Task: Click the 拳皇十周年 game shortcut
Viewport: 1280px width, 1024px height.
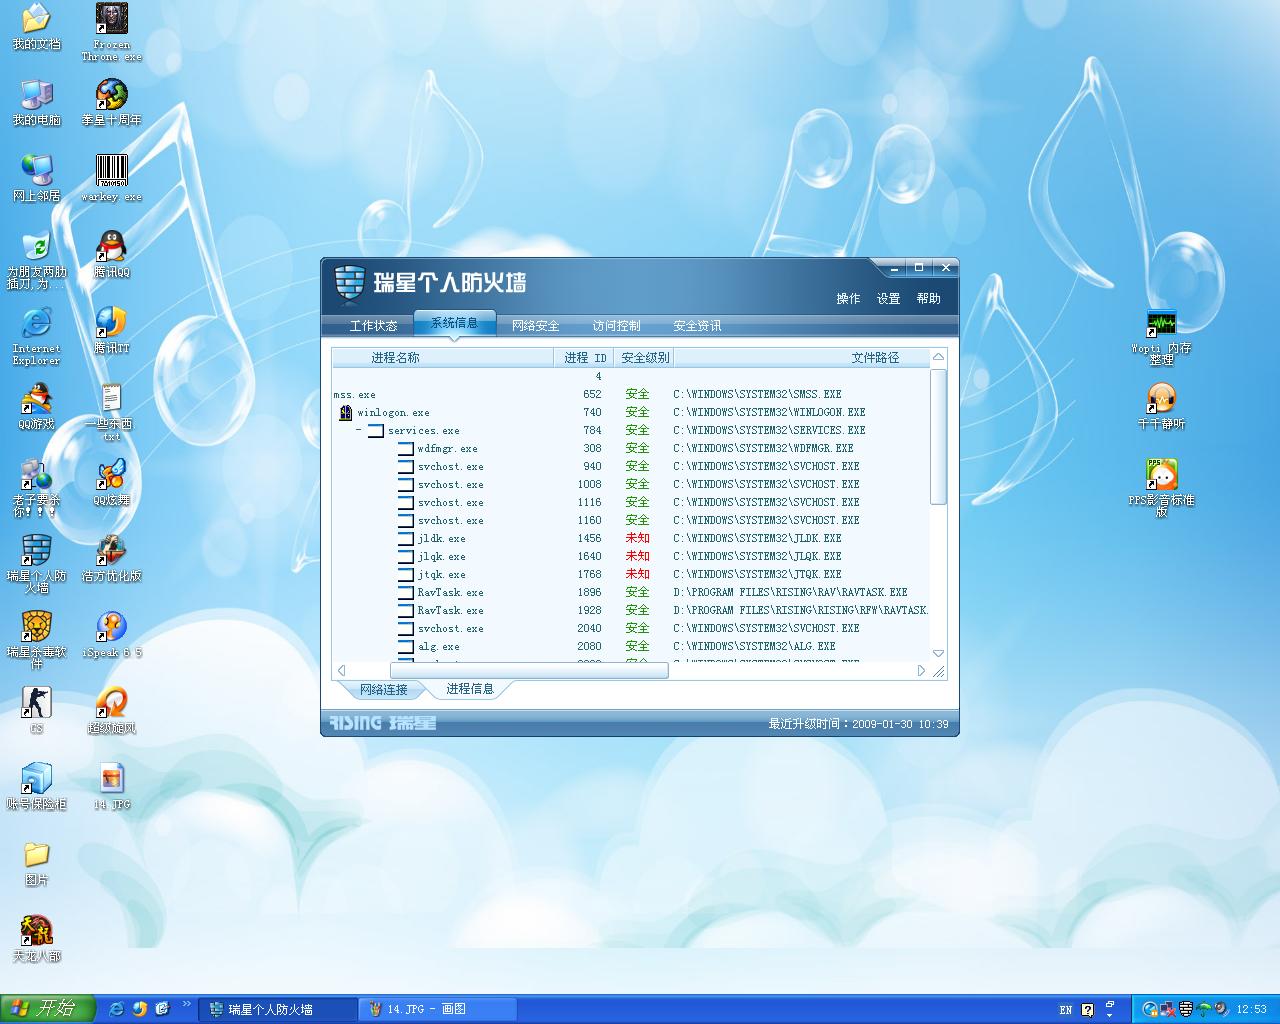Action: pos(111,103)
